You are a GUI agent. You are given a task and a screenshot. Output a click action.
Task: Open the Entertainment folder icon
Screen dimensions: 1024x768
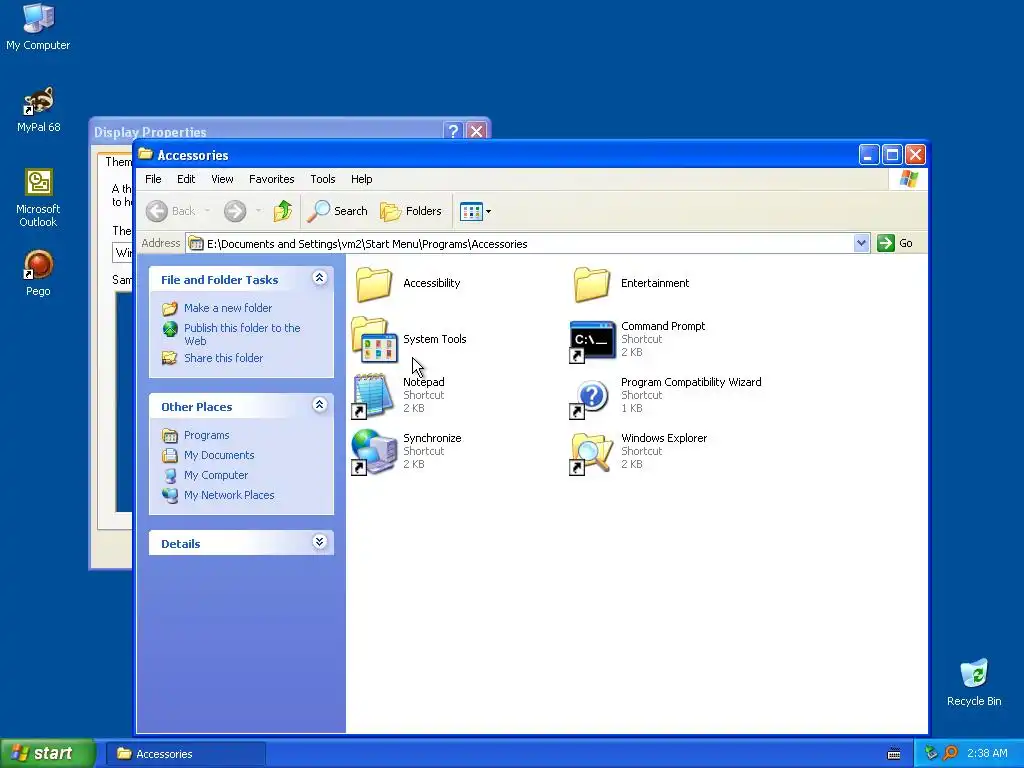coord(592,283)
